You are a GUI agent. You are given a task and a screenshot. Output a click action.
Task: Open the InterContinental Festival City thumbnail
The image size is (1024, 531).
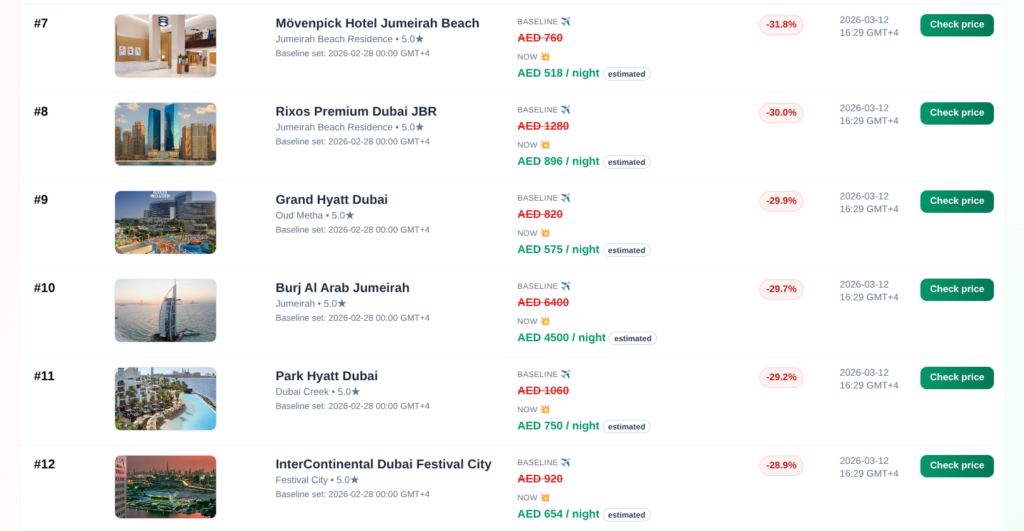tap(165, 486)
